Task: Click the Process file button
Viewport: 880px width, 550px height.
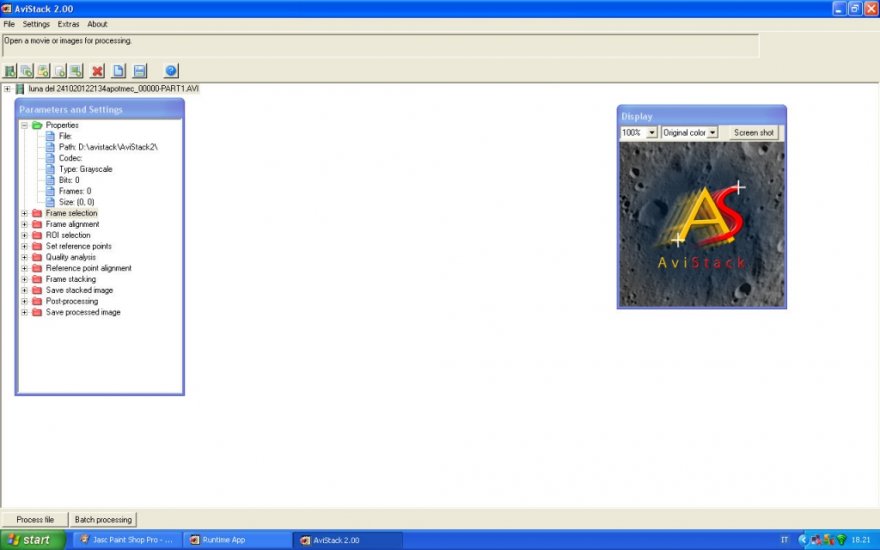Action: point(35,520)
